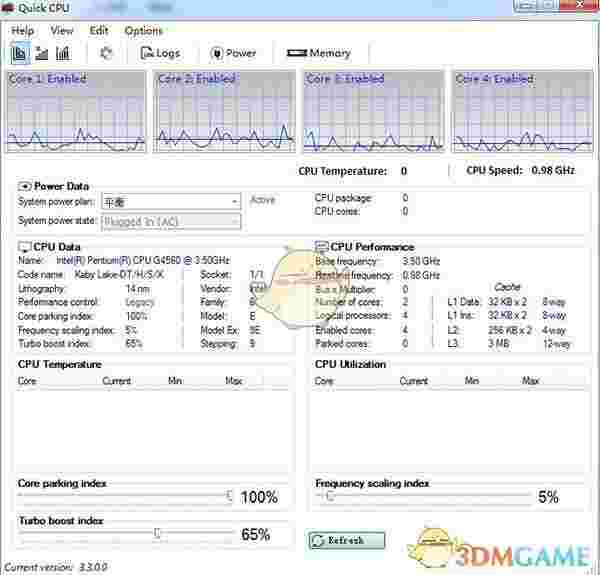
Task: Click the Legacy performance control link
Action: pos(140,302)
